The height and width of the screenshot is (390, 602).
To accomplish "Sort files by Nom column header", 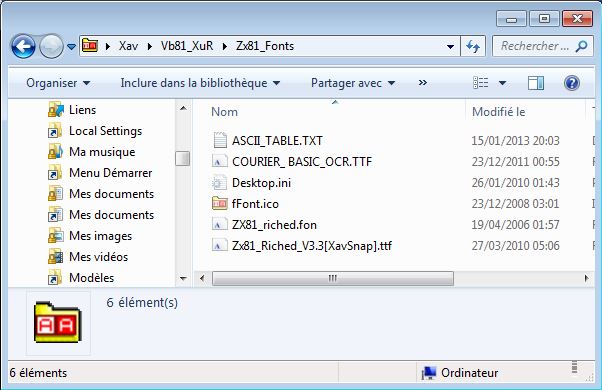I will click(224, 112).
